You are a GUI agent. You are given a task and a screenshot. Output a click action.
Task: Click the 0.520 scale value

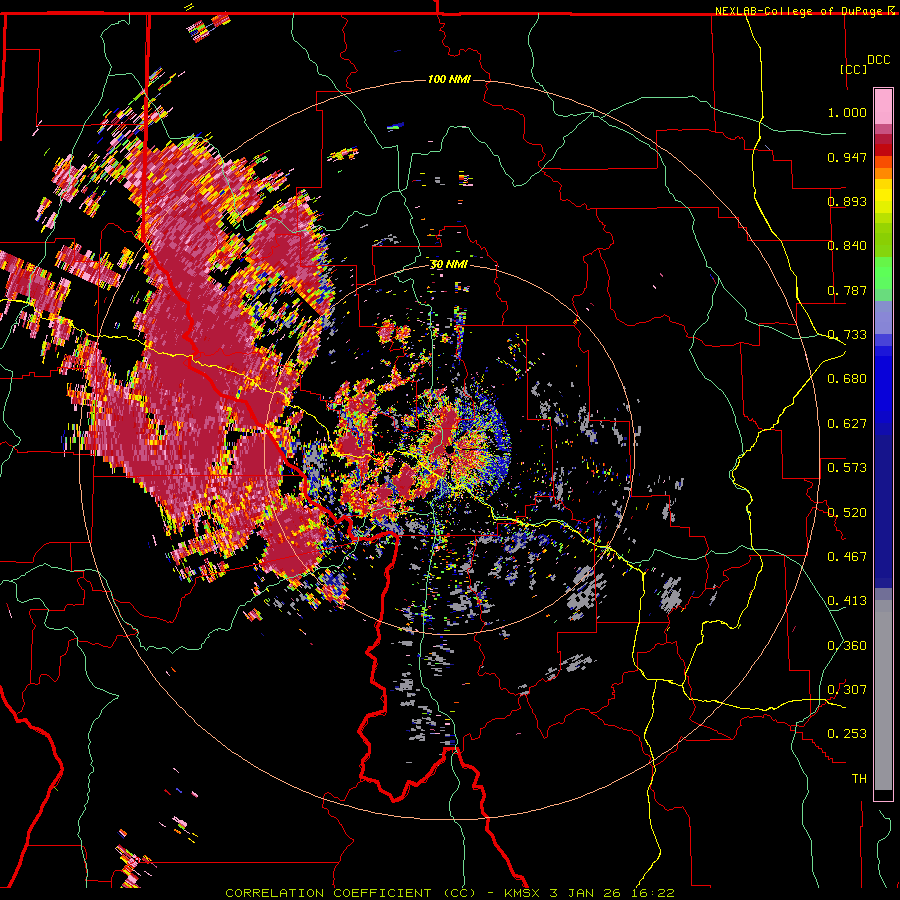(x=847, y=513)
